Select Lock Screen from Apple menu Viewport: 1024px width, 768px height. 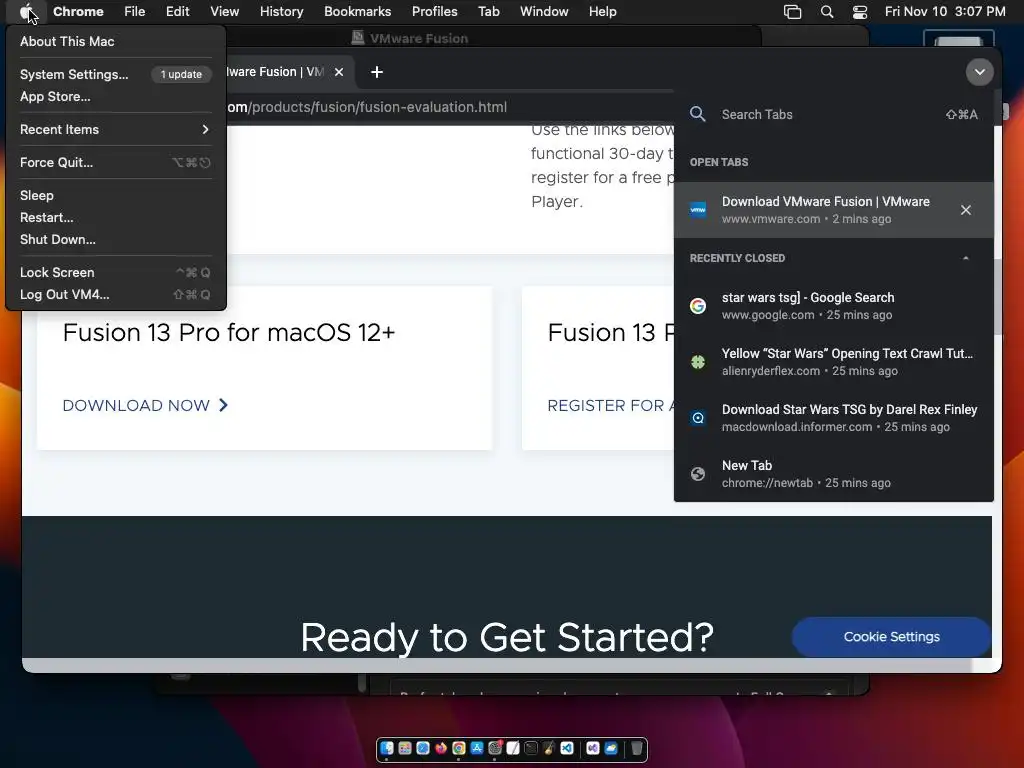pos(115,272)
